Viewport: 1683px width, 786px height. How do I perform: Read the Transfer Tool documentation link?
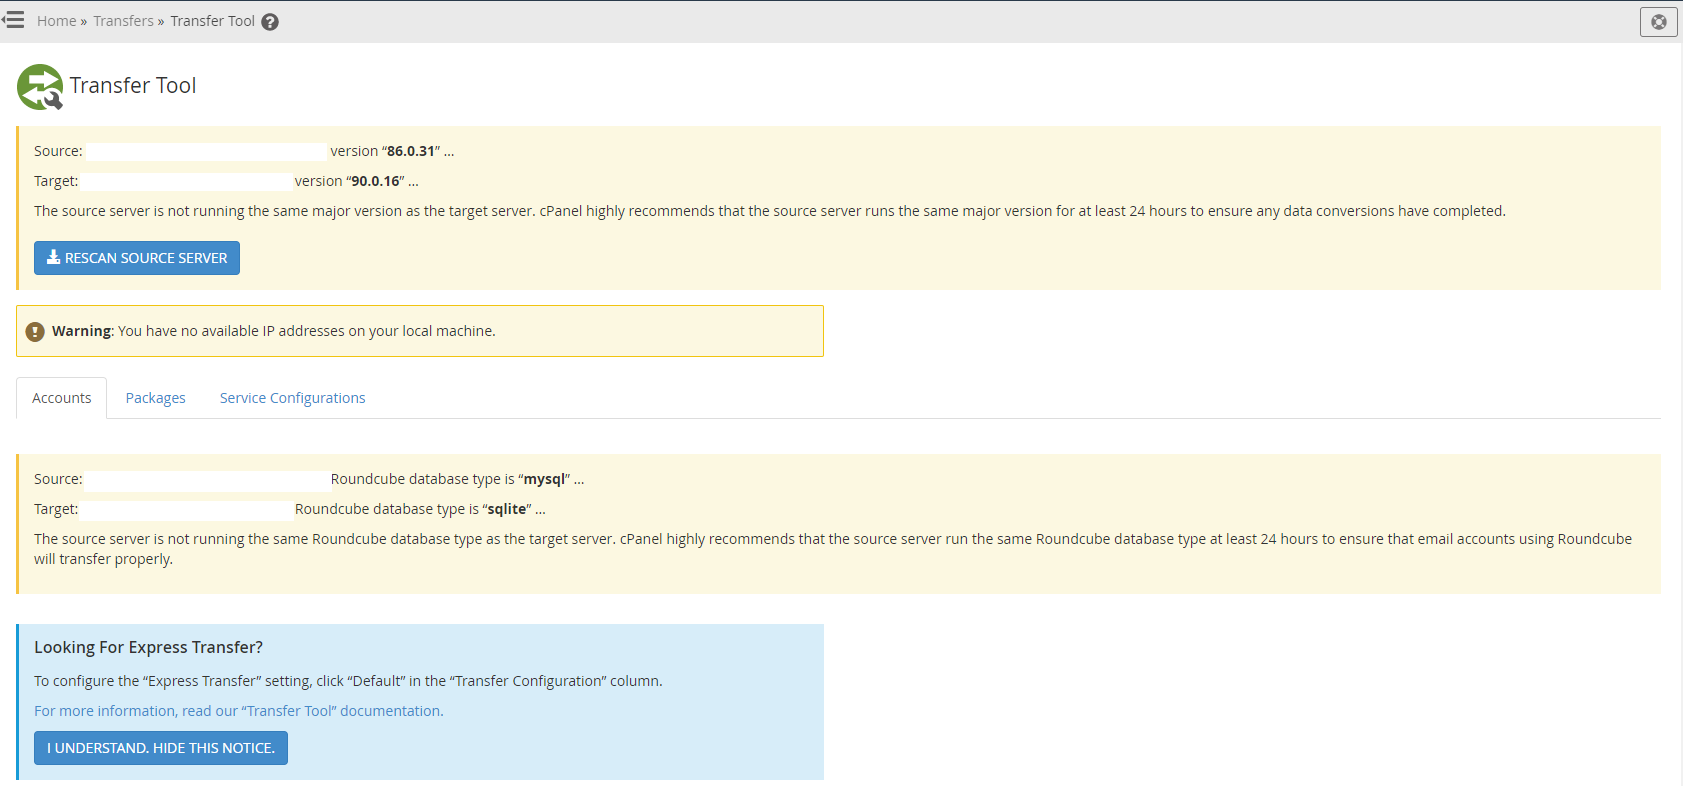pos(239,711)
